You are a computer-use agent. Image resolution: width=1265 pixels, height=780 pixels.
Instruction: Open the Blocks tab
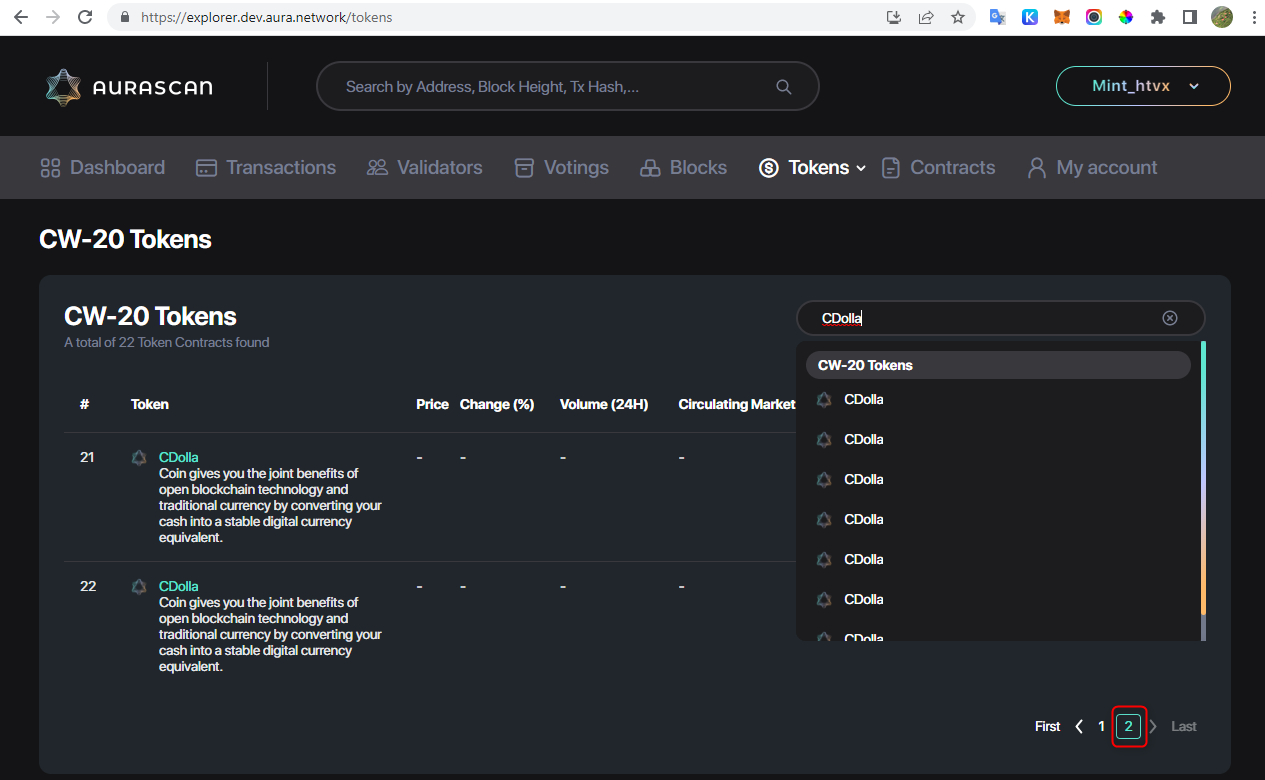coord(683,168)
